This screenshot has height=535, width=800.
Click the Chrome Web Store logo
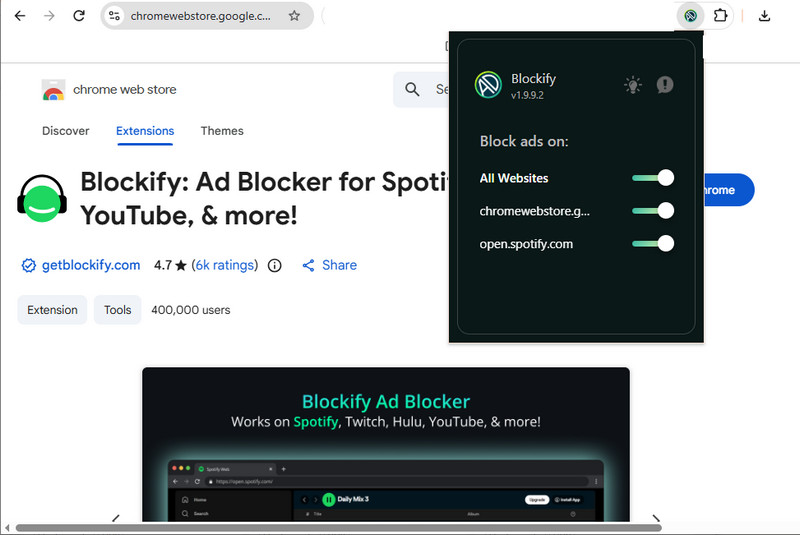pyautogui.click(x=53, y=90)
